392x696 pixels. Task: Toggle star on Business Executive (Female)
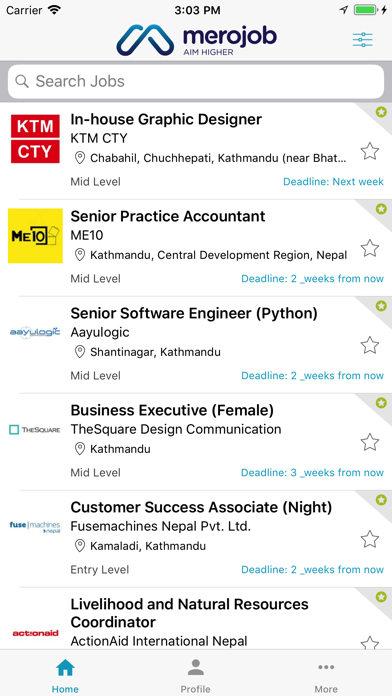point(370,442)
